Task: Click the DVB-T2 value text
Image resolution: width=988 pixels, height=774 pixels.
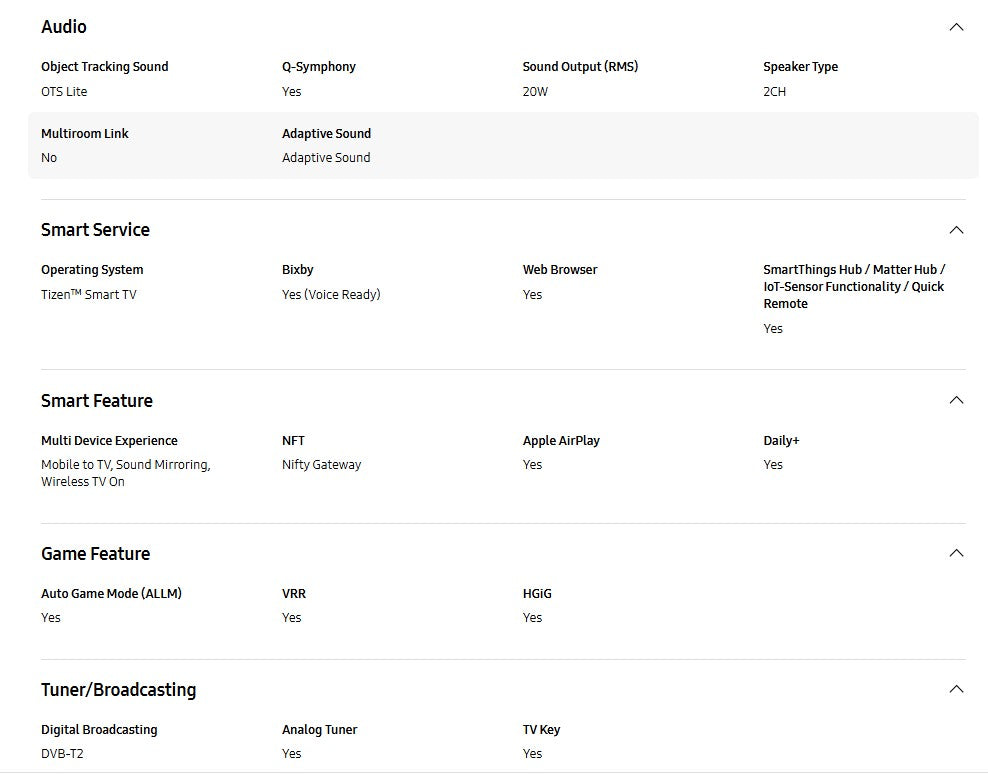Action: click(62, 754)
